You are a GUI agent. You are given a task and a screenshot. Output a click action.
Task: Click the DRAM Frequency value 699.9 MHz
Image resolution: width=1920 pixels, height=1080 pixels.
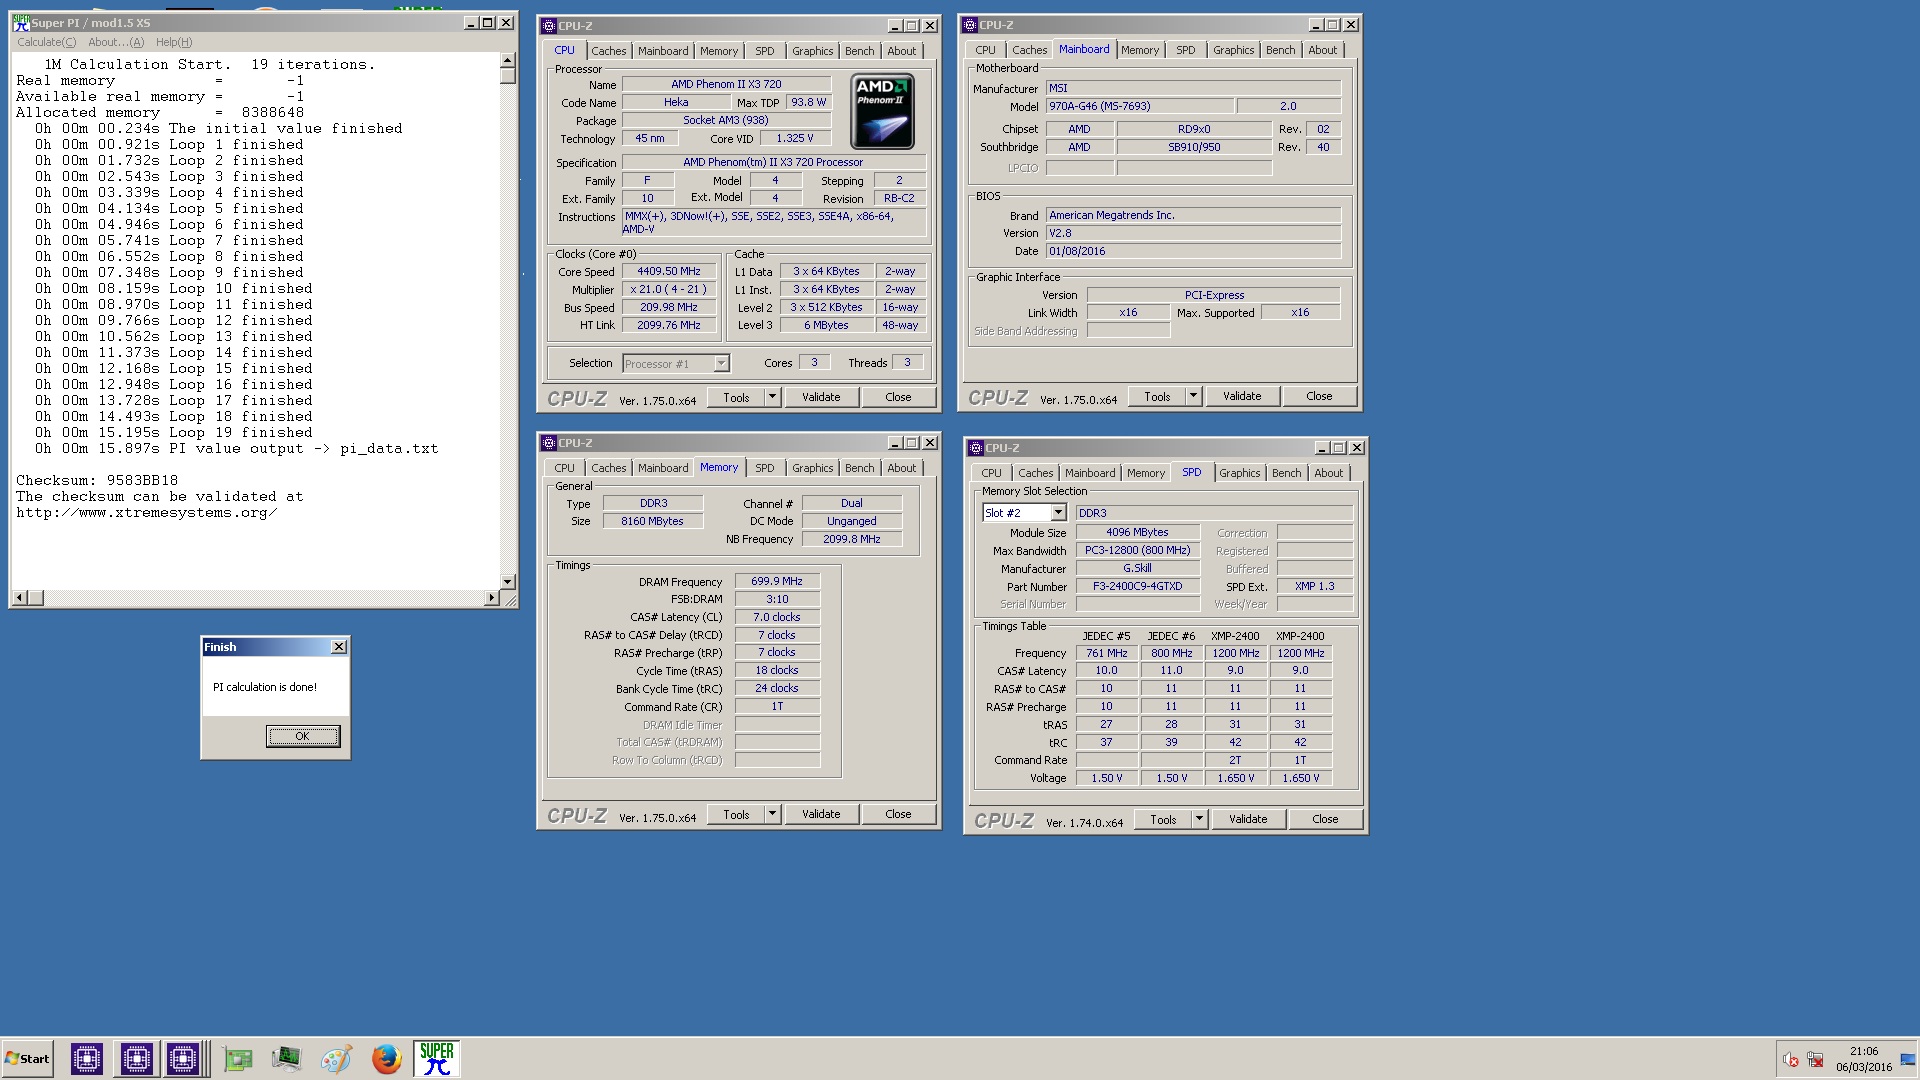777,582
